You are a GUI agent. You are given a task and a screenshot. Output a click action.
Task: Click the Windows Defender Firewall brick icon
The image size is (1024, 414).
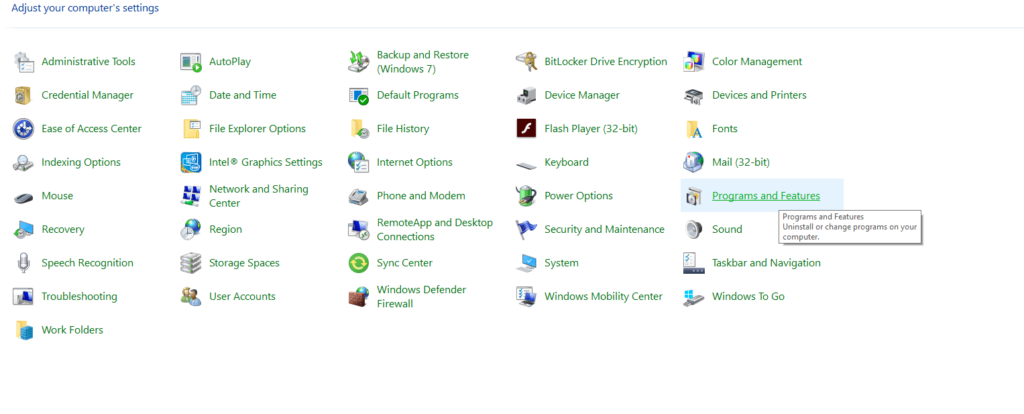359,296
